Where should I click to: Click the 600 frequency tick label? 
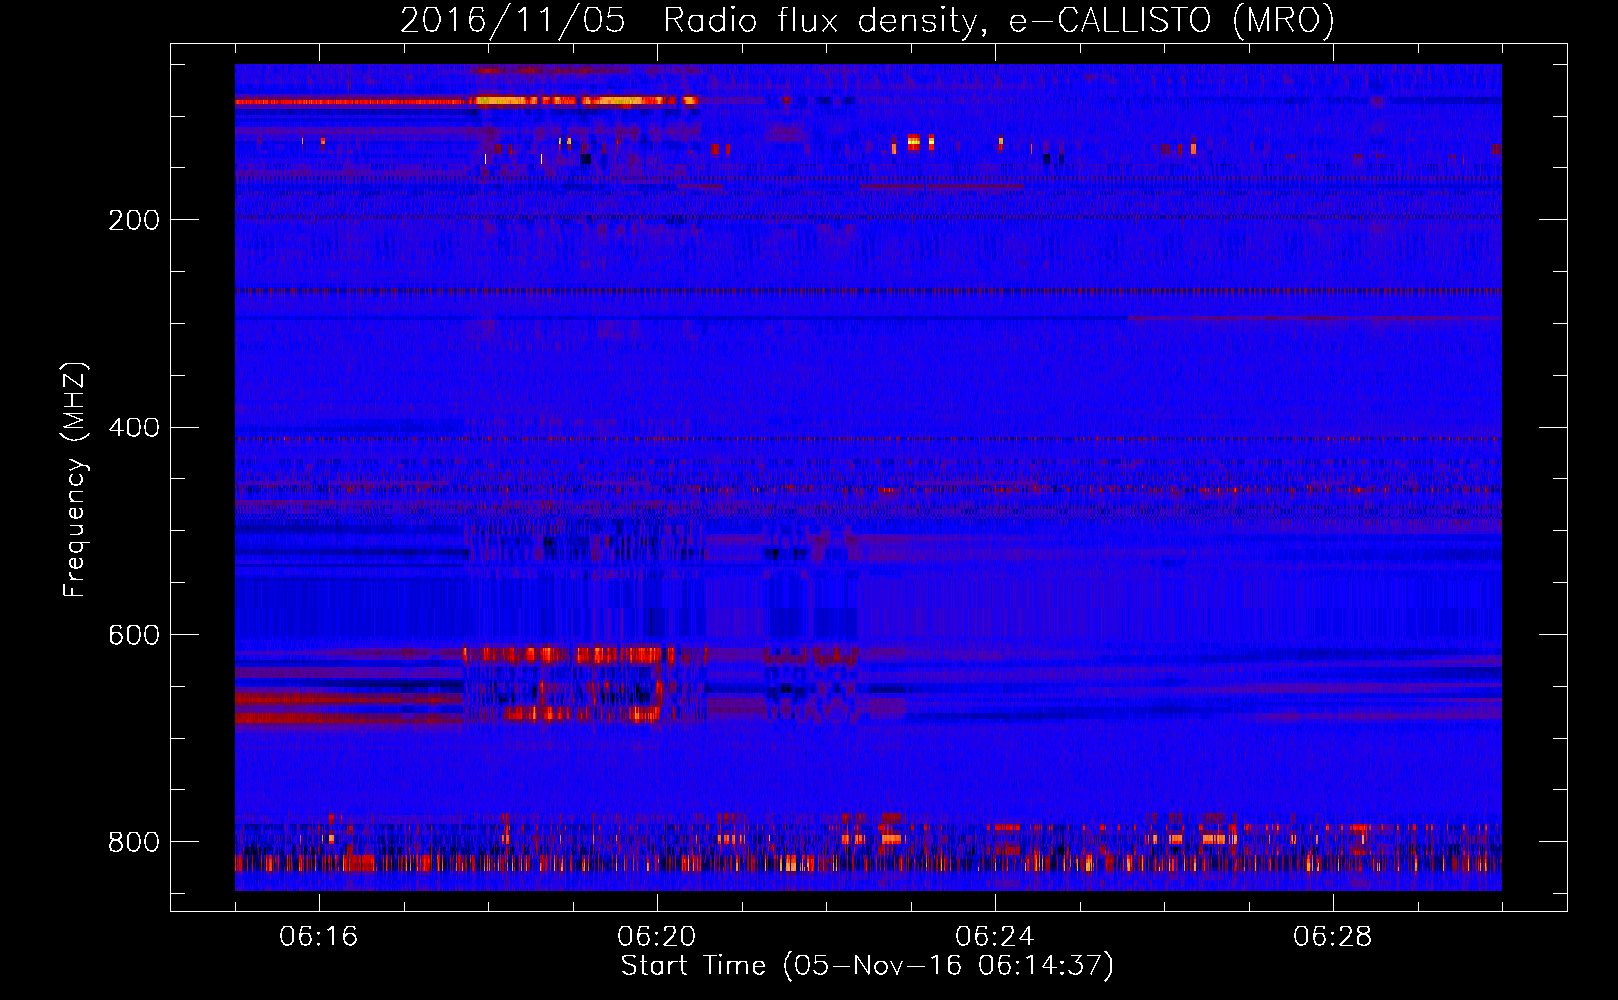[x=133, y=636]
